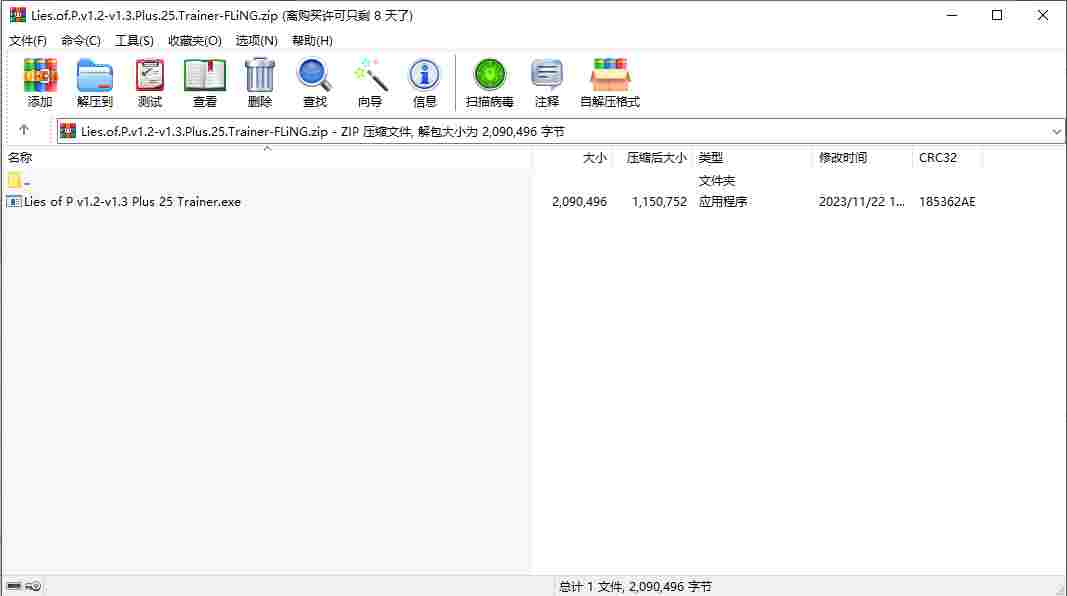Click the archive path text in address bar
The height and width of the screenshot is (596, 1067).
pyautogui.click(x=323, y=131)
